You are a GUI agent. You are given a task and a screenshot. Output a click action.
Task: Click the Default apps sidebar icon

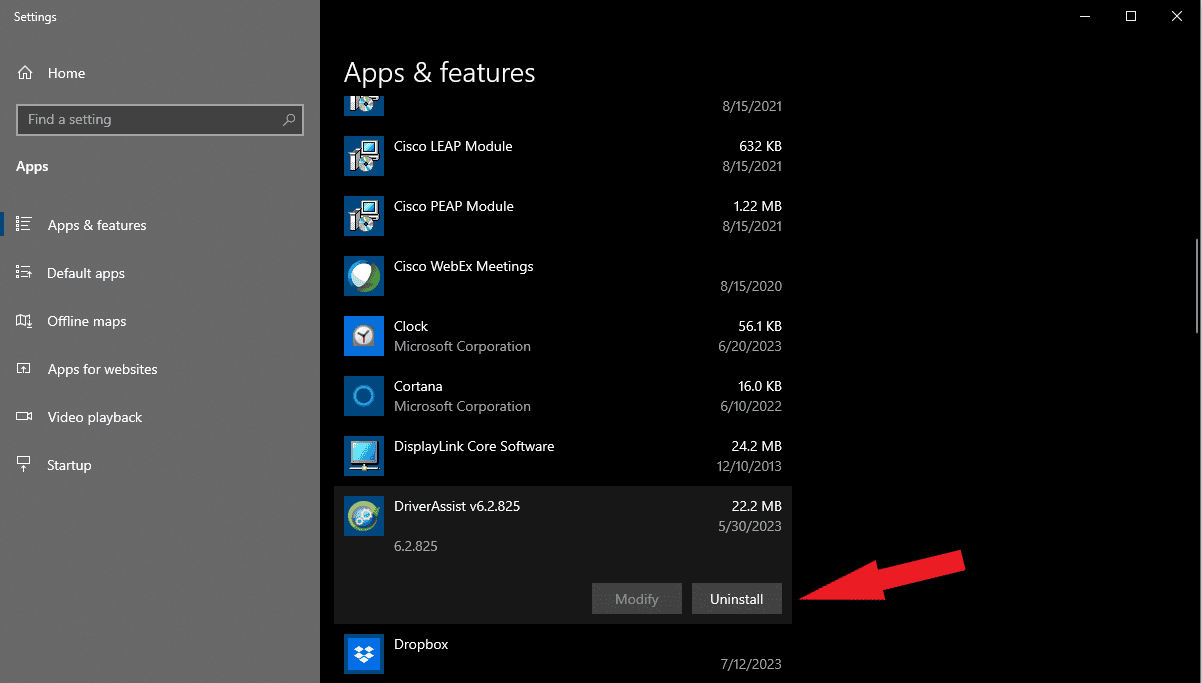25,273
